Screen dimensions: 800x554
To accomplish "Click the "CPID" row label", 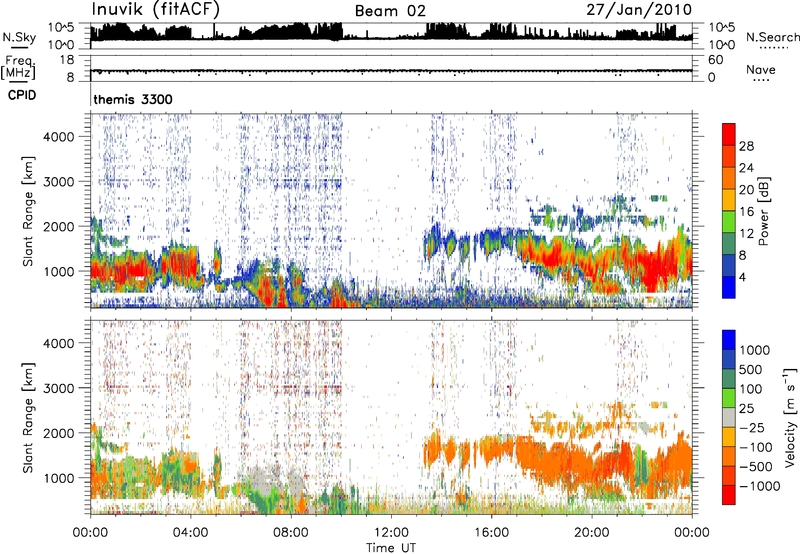I will point(22,95).
